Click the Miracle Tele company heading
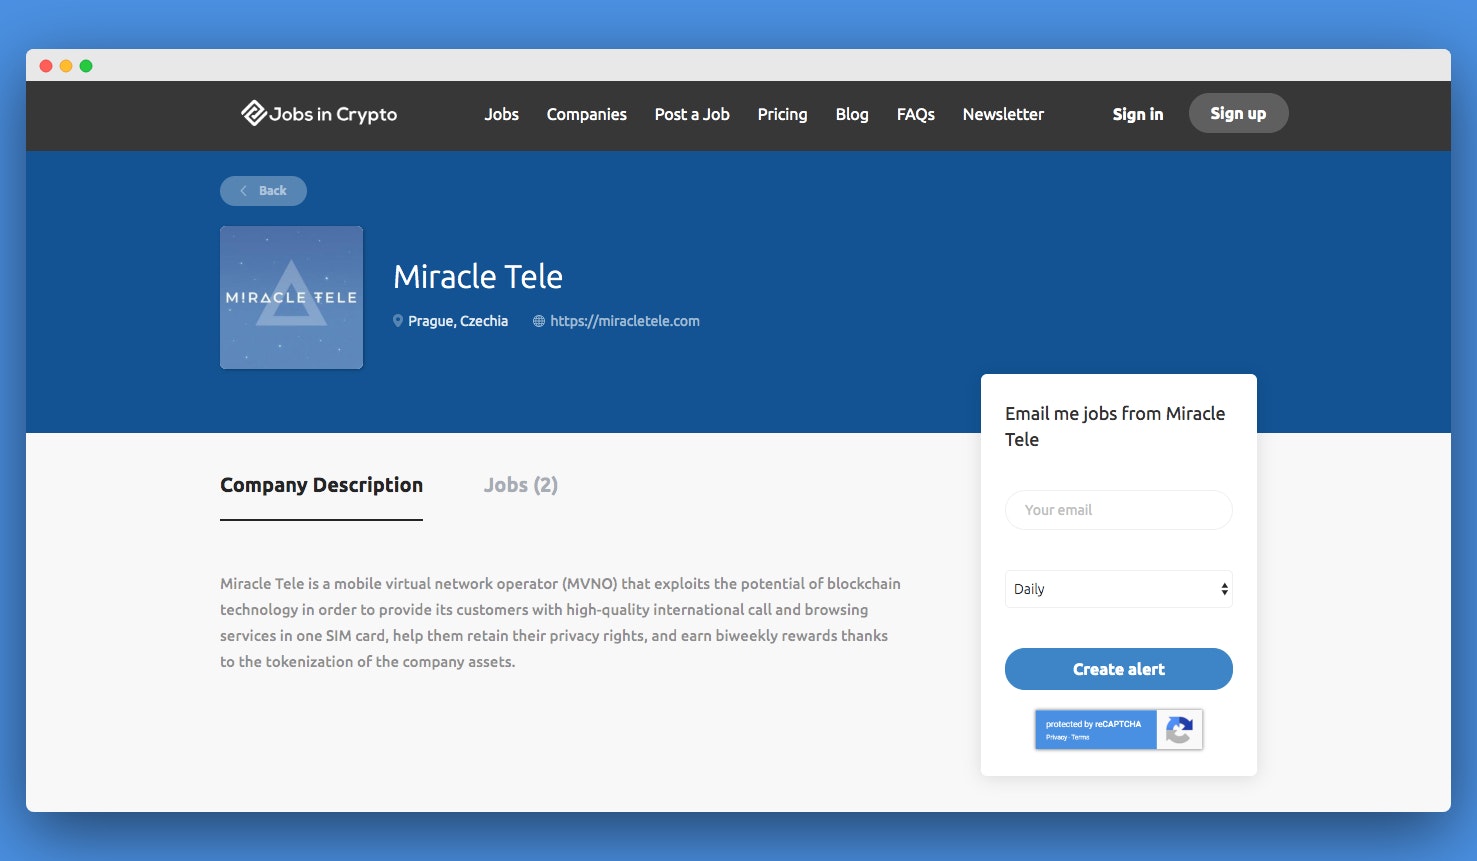Screen dimensions: 1477x861 pyautogui.click(x=478, y=276)
